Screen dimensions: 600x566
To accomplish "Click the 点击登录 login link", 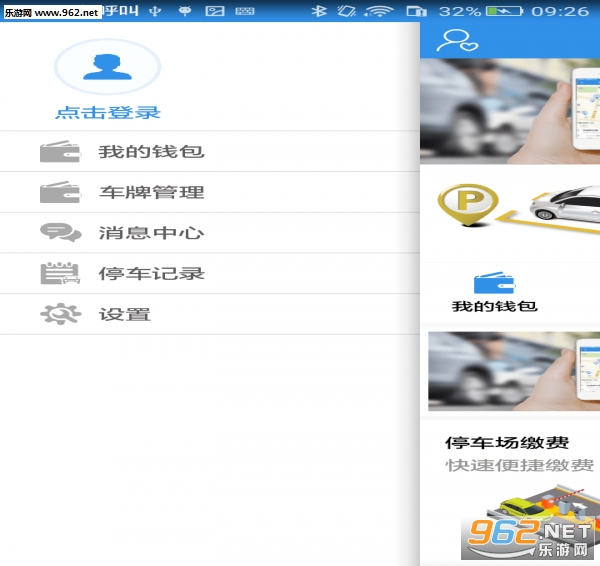I will pyautogui.click(x=107, y=113).
